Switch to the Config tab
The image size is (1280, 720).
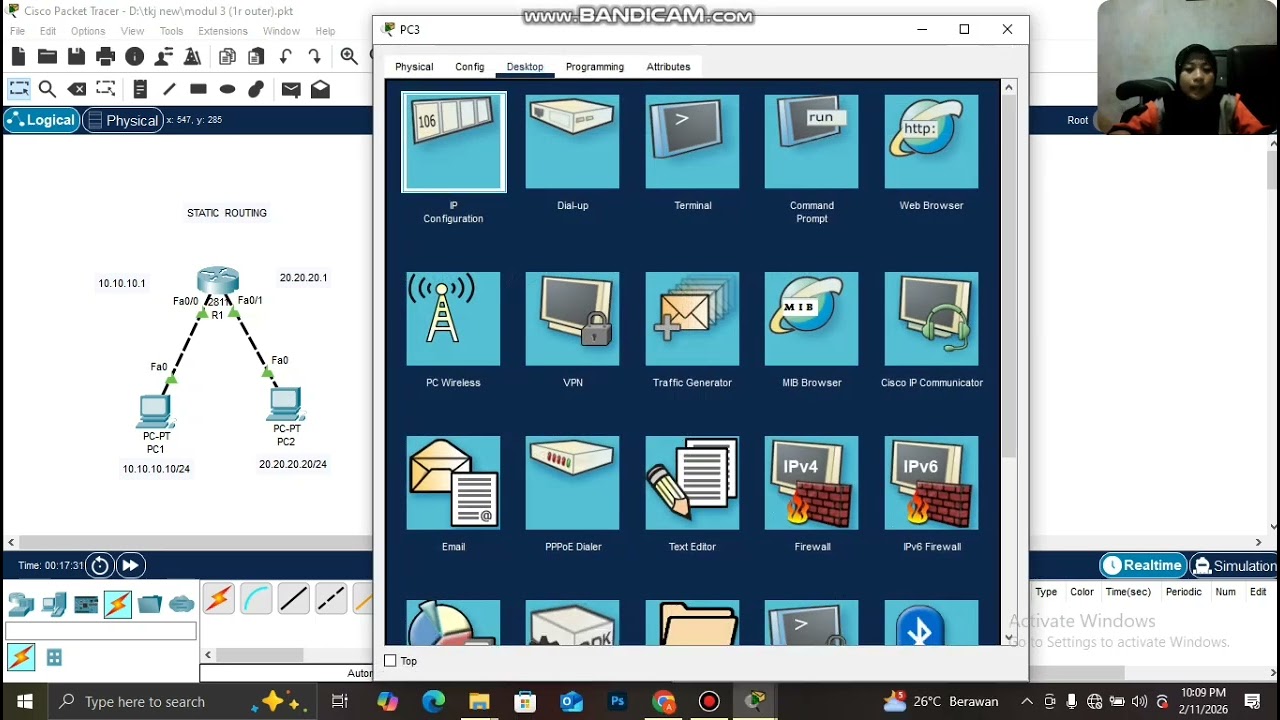(x=469, y=67)
